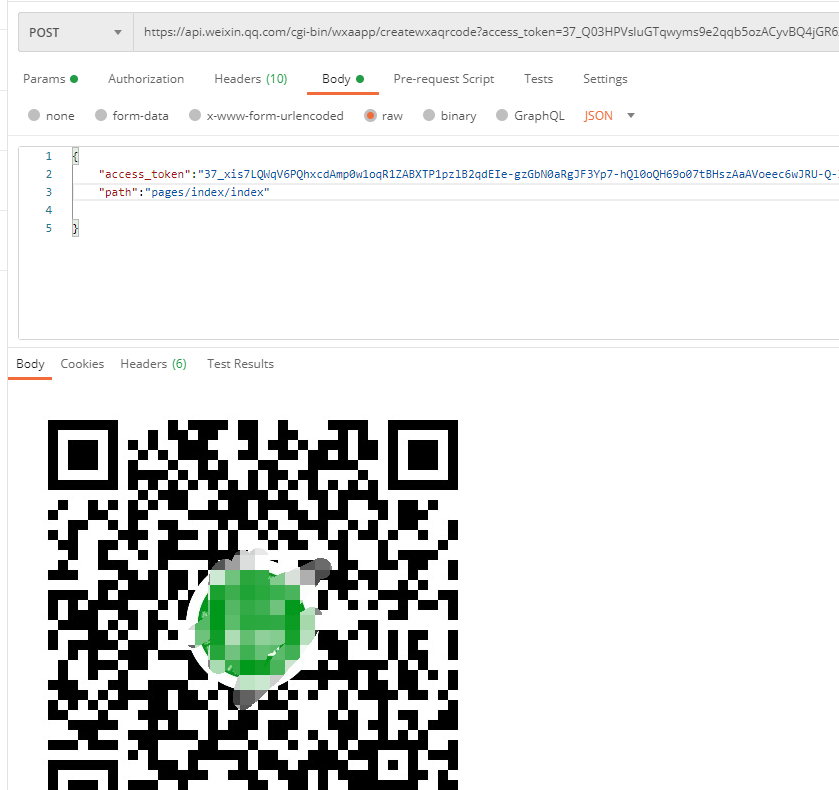839x790 pixels.
Task: Choose the GraphQL body option
Action: 502,116
